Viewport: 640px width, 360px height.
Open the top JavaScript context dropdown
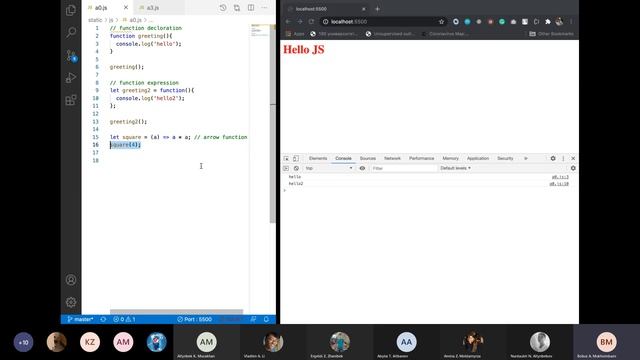tap(329, 168)
